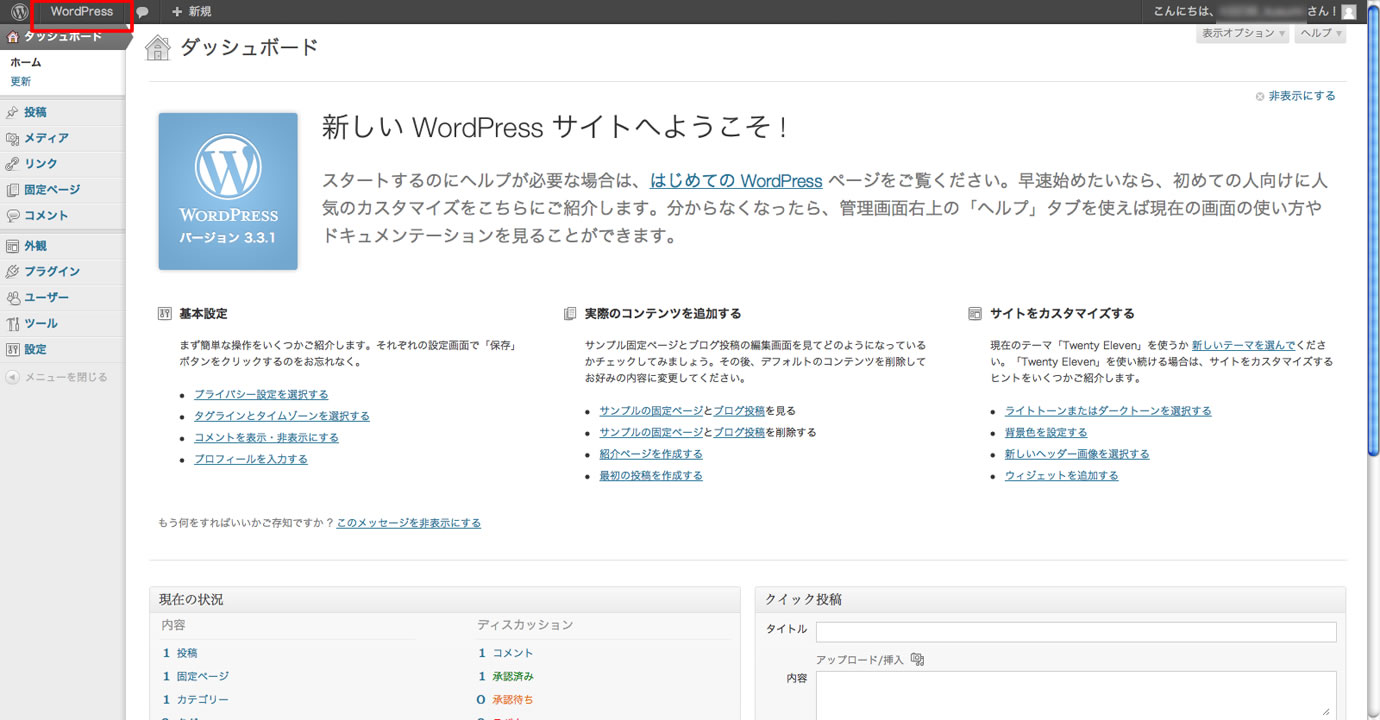Viewport: 1380px width, 720px height.
Task: Click the browser vertical scrollbar
Action: (x=1372, y=230)
